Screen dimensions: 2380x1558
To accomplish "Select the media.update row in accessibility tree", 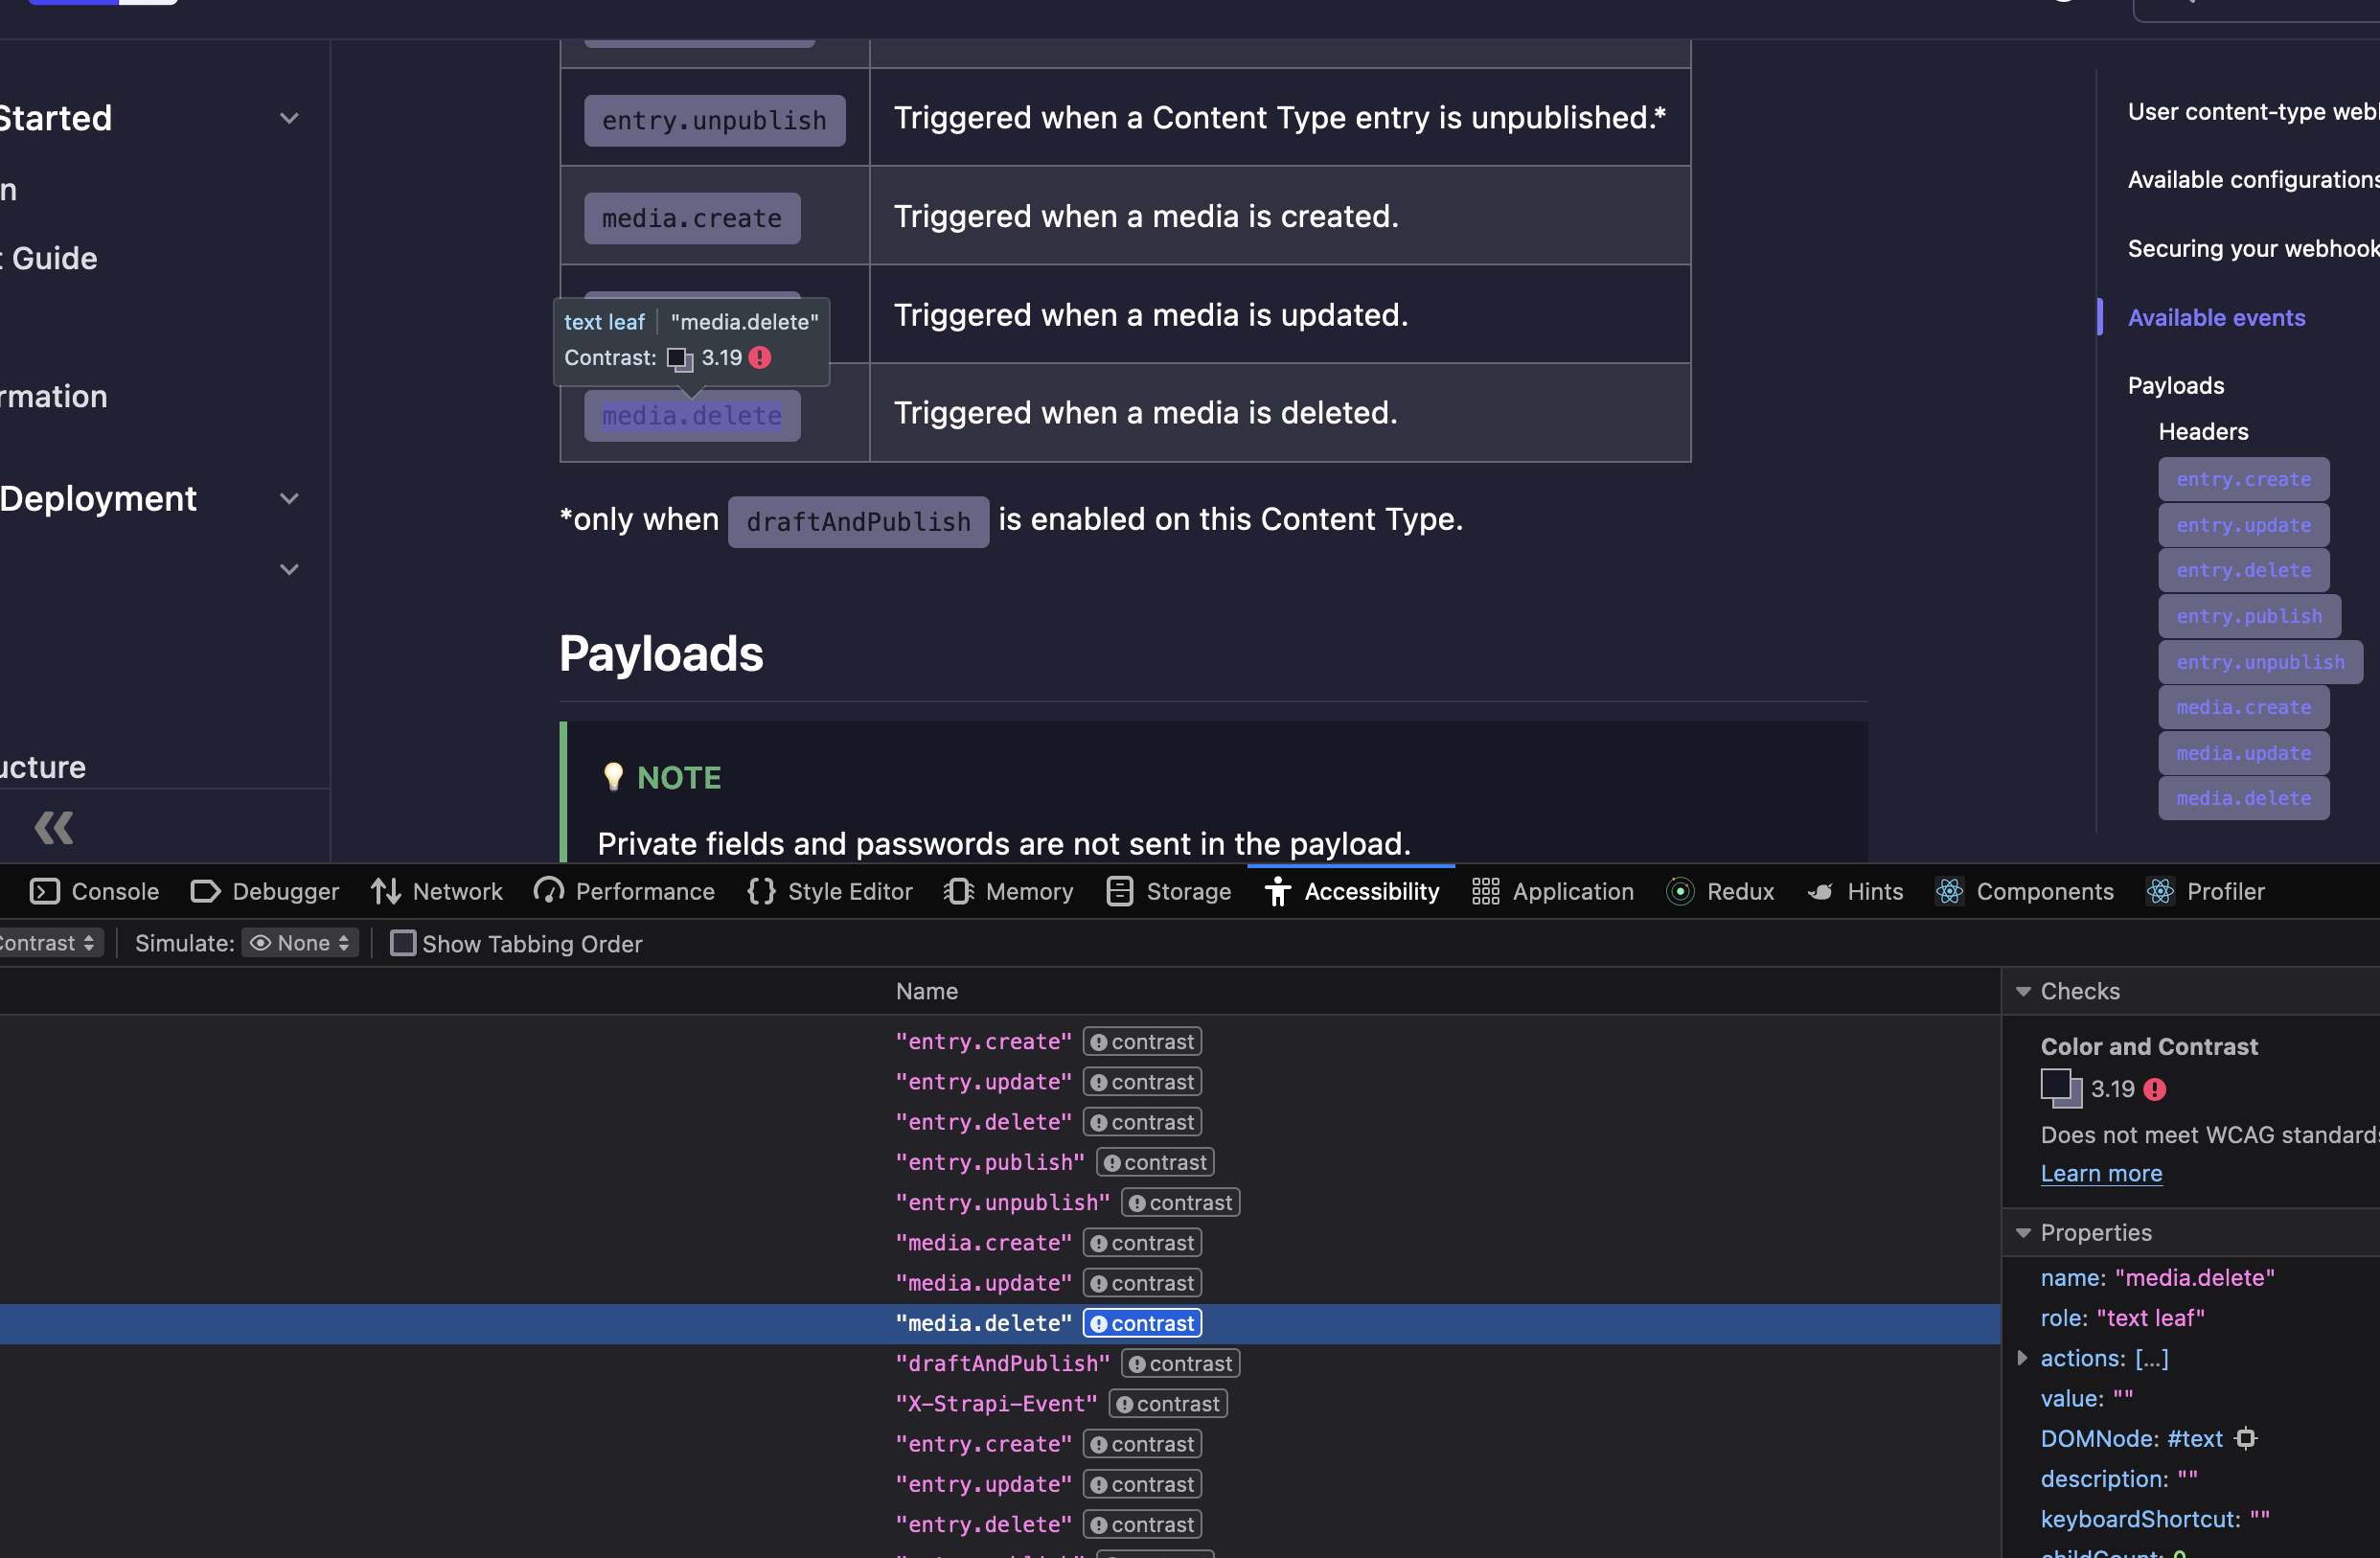I will (983, 1282).
